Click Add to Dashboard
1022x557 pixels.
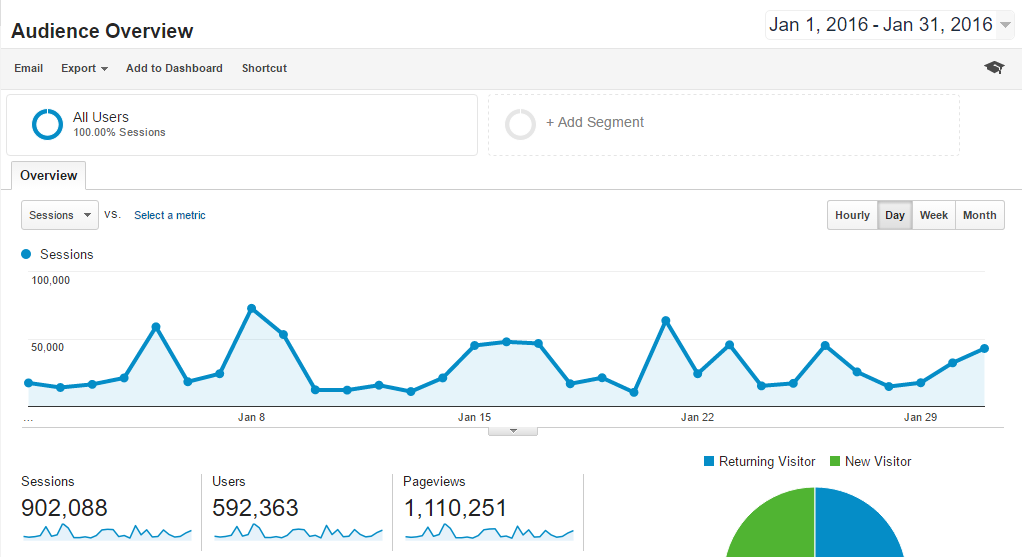point(174,68)
